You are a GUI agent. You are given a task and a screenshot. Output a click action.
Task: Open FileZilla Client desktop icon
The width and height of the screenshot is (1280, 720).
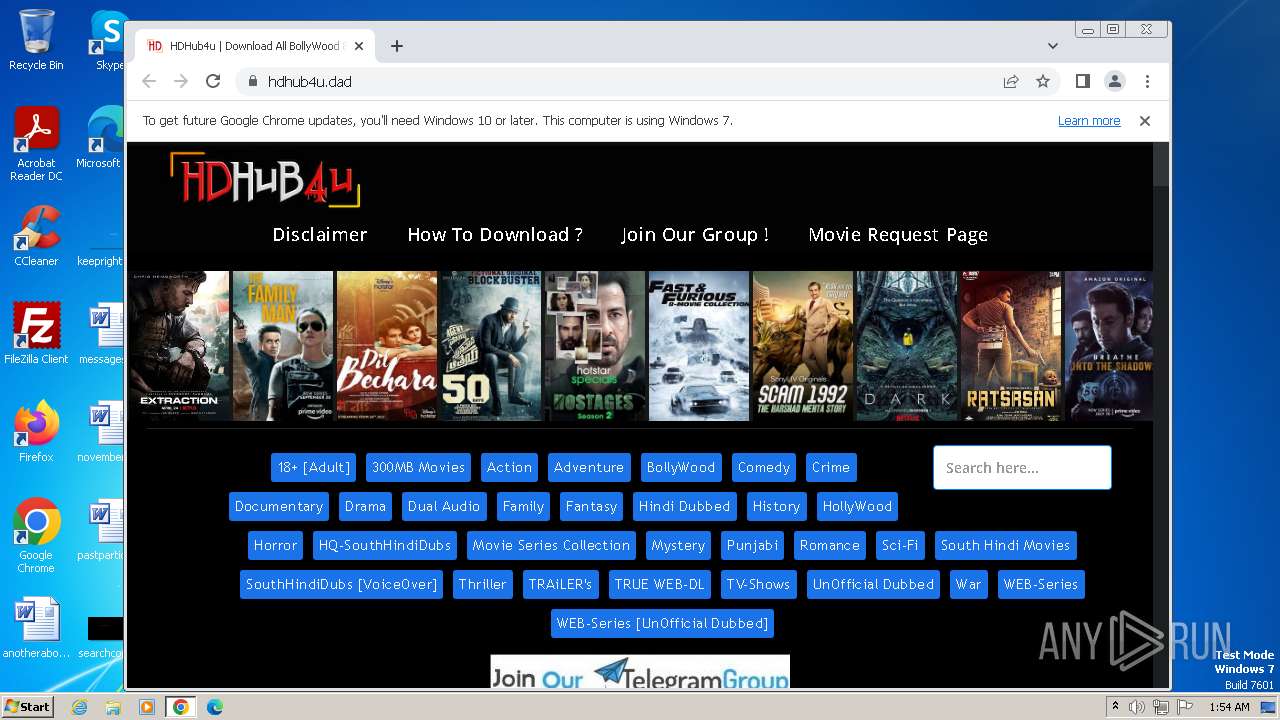pos(36,334)
